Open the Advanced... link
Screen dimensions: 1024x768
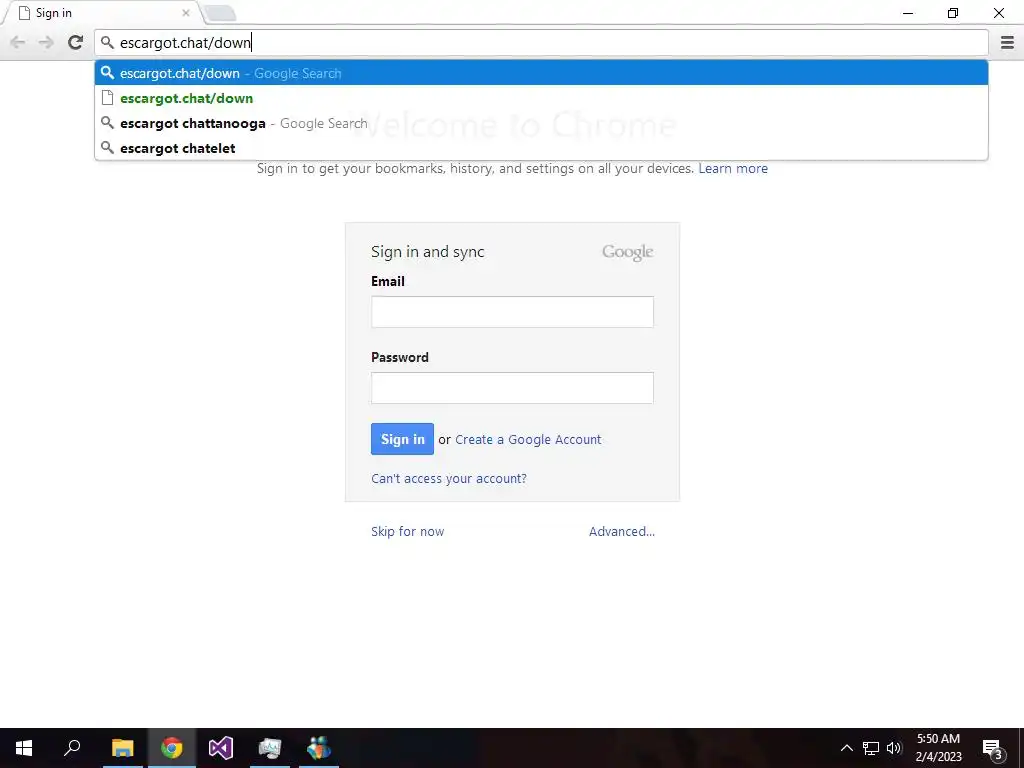[622, 532]
